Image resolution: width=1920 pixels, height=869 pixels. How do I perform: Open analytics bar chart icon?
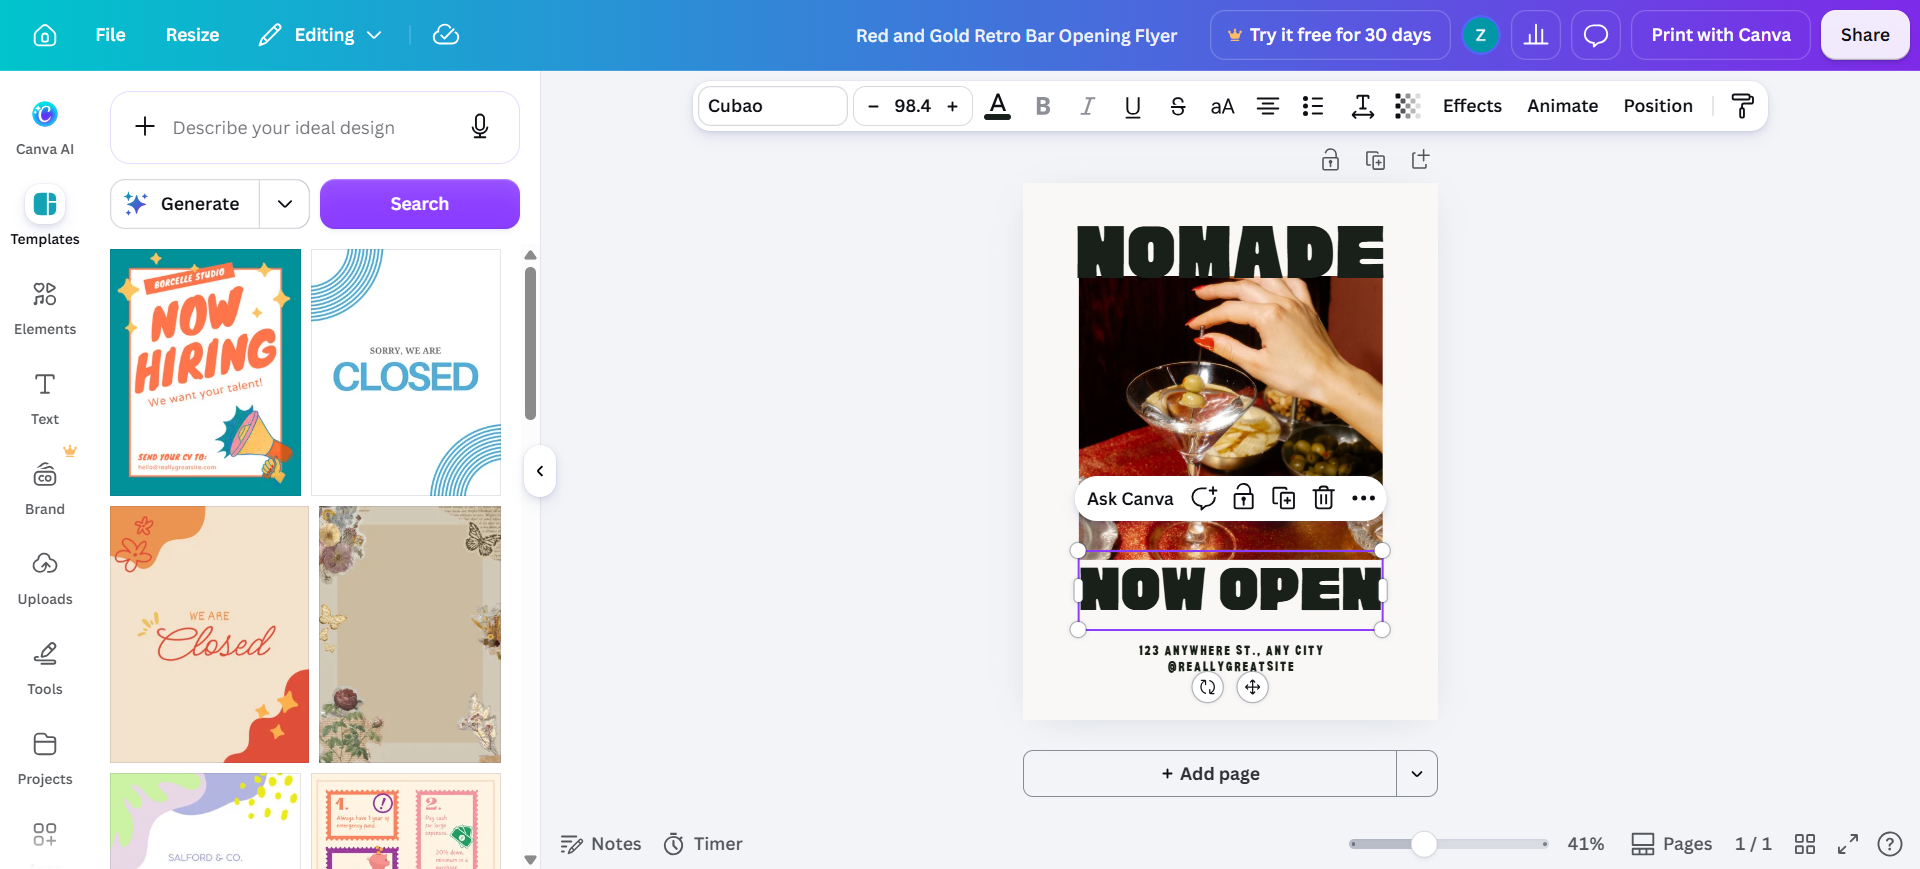[x=1536, y=35]
